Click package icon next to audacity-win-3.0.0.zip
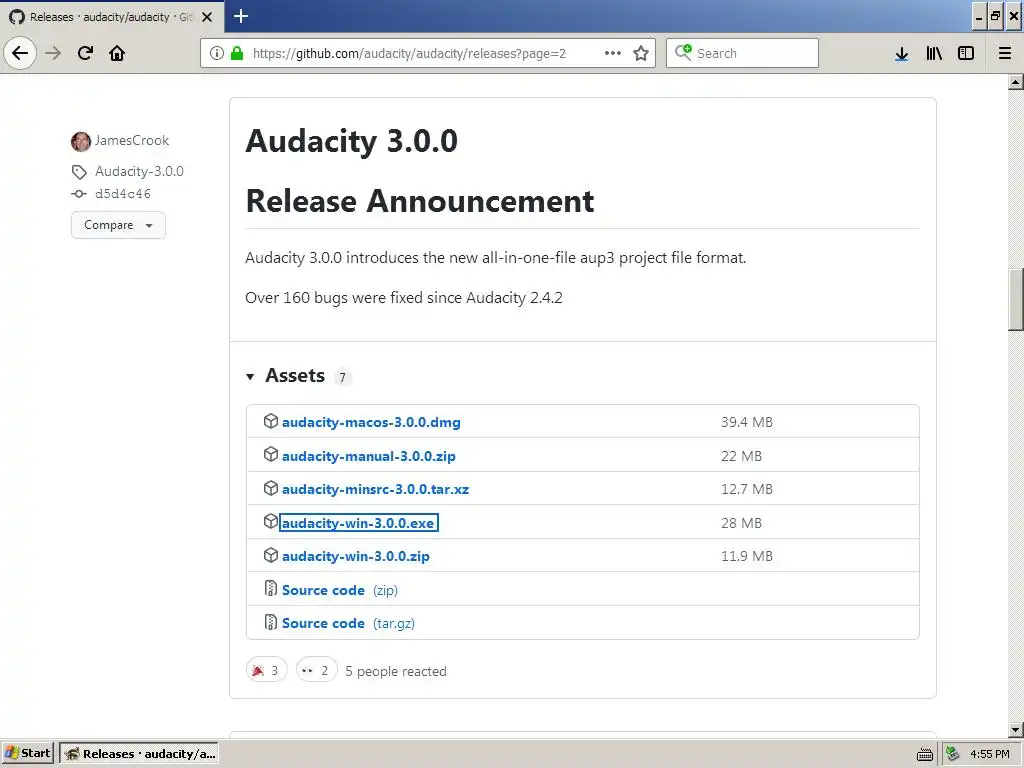The height and width of the screenshot is (768, 1024). click(270, 555)
